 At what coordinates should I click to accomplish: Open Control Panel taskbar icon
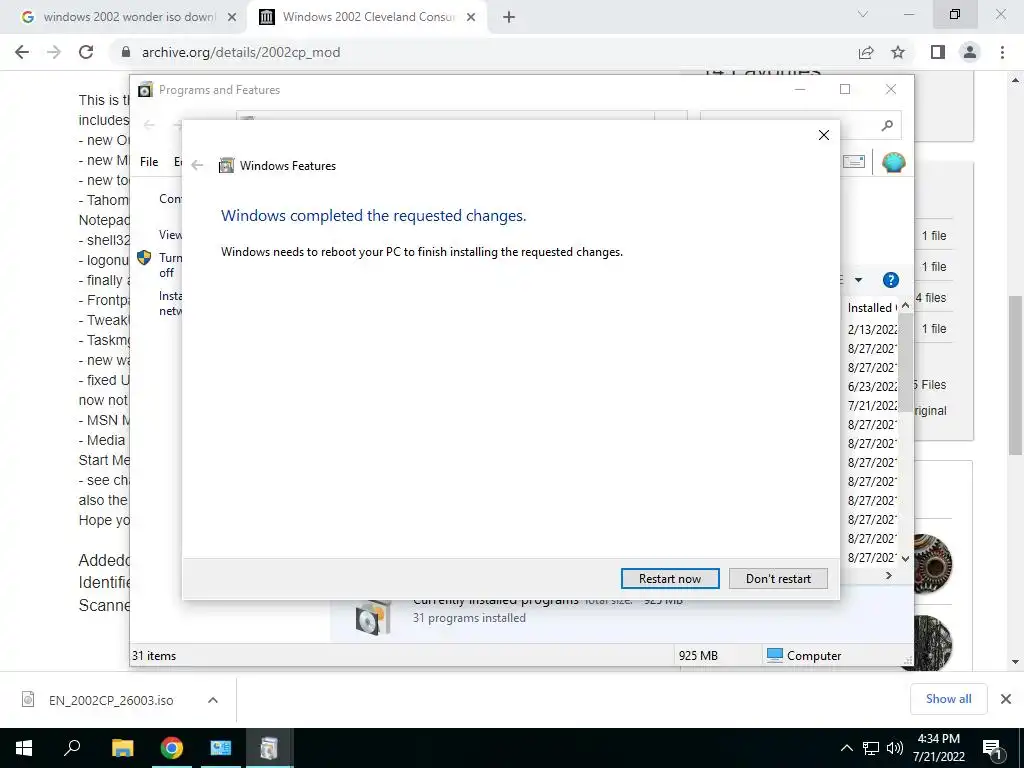(221, 748)
